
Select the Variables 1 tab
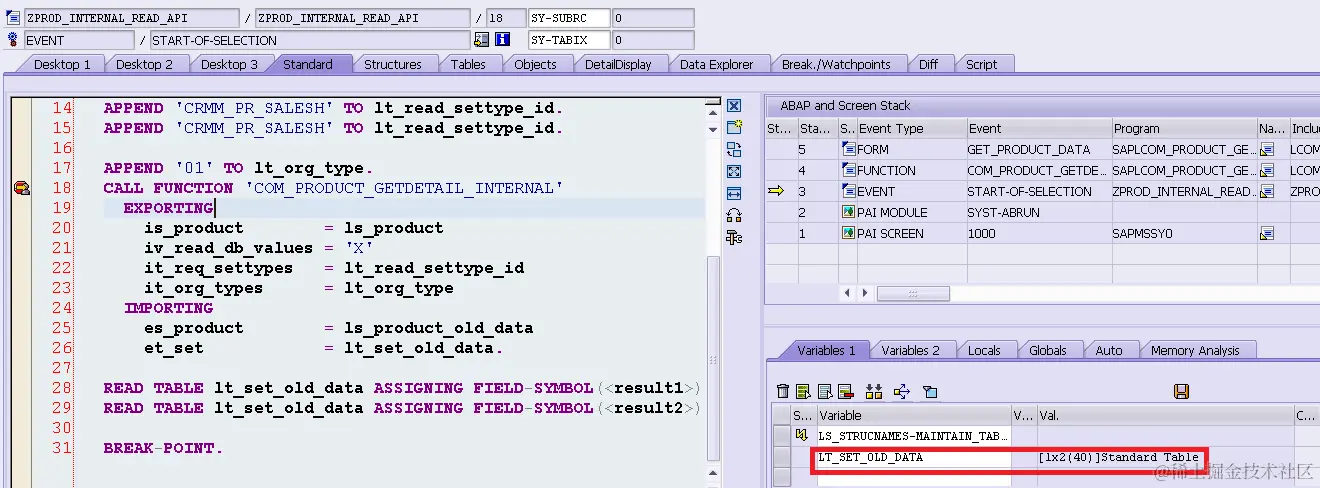826,350
